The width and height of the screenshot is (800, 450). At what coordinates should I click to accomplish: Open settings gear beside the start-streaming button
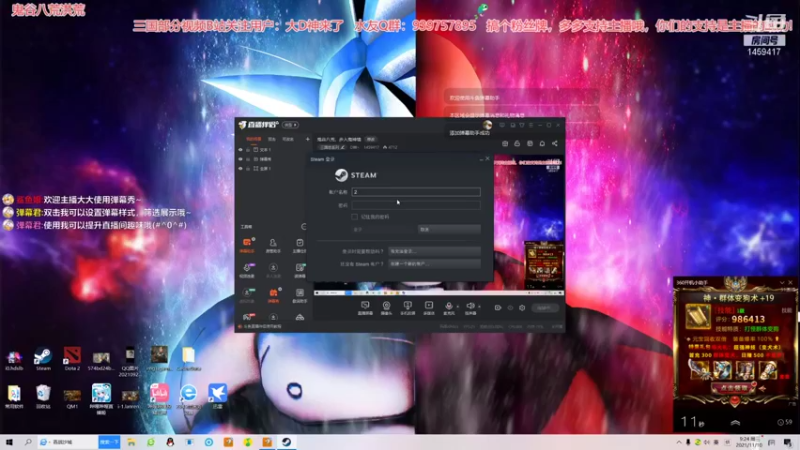pos(522,308)
